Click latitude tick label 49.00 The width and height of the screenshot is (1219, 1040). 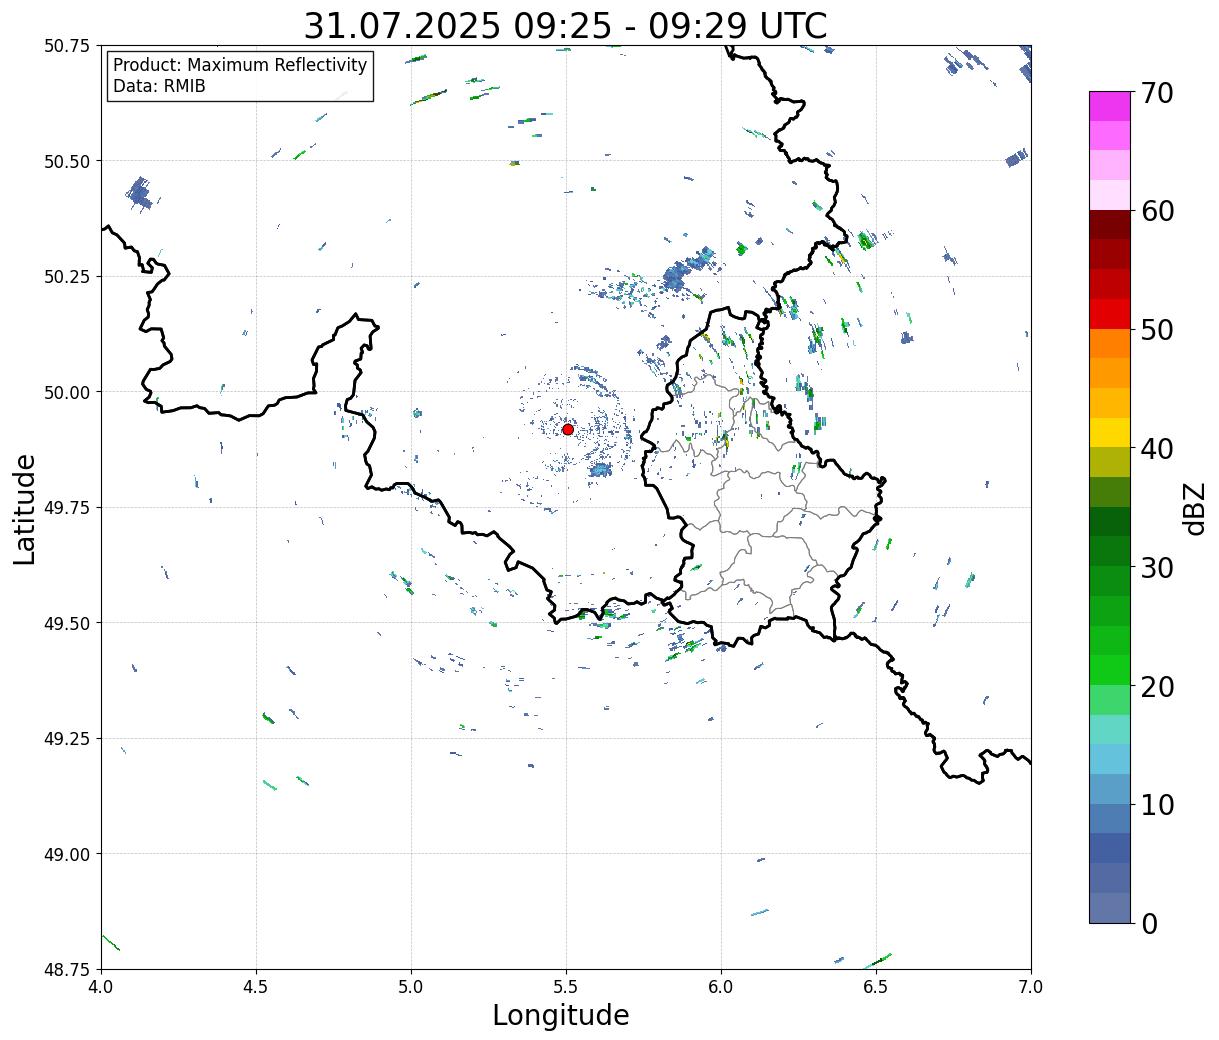[67, 854]
